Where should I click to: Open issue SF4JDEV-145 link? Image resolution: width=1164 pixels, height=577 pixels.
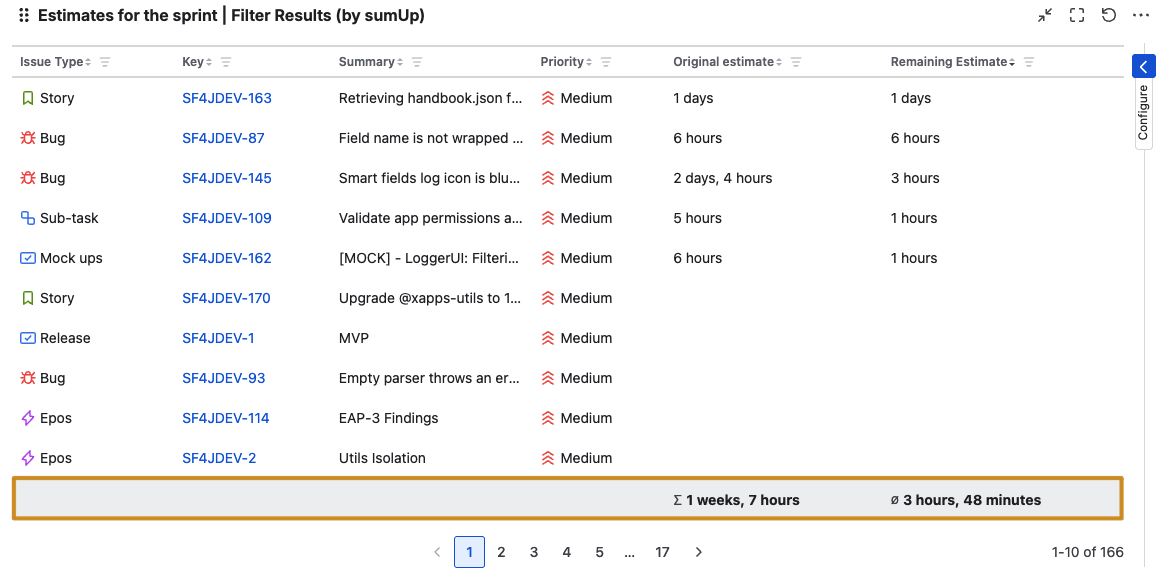point(227,178)
